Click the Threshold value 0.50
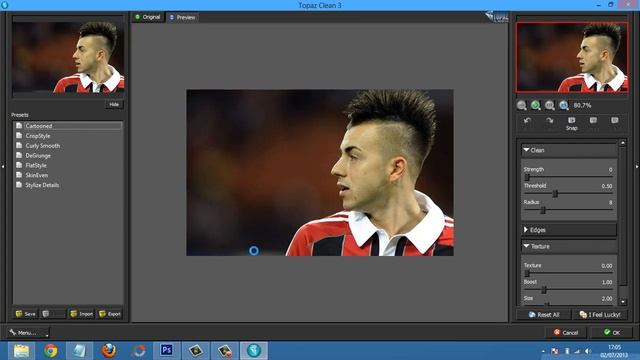 tap(607, 186)
